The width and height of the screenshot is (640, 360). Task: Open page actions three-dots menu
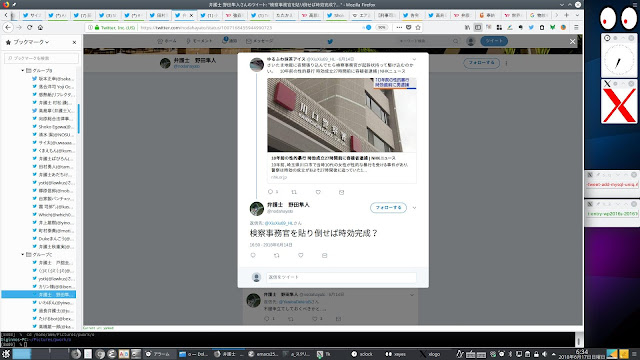(x=399, y=27)
